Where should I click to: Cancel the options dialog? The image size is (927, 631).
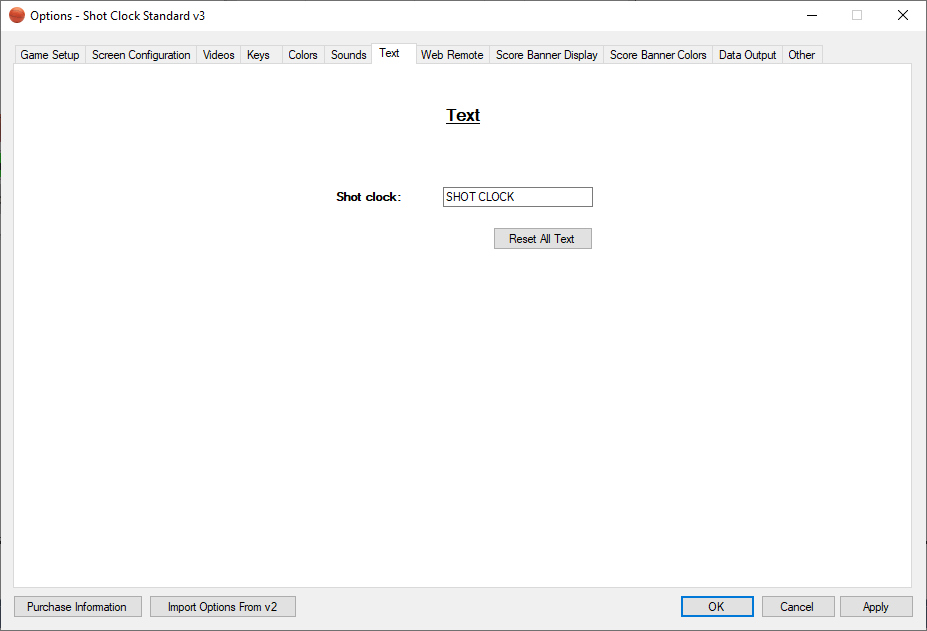pyautogui.click(x=797, y=607)
